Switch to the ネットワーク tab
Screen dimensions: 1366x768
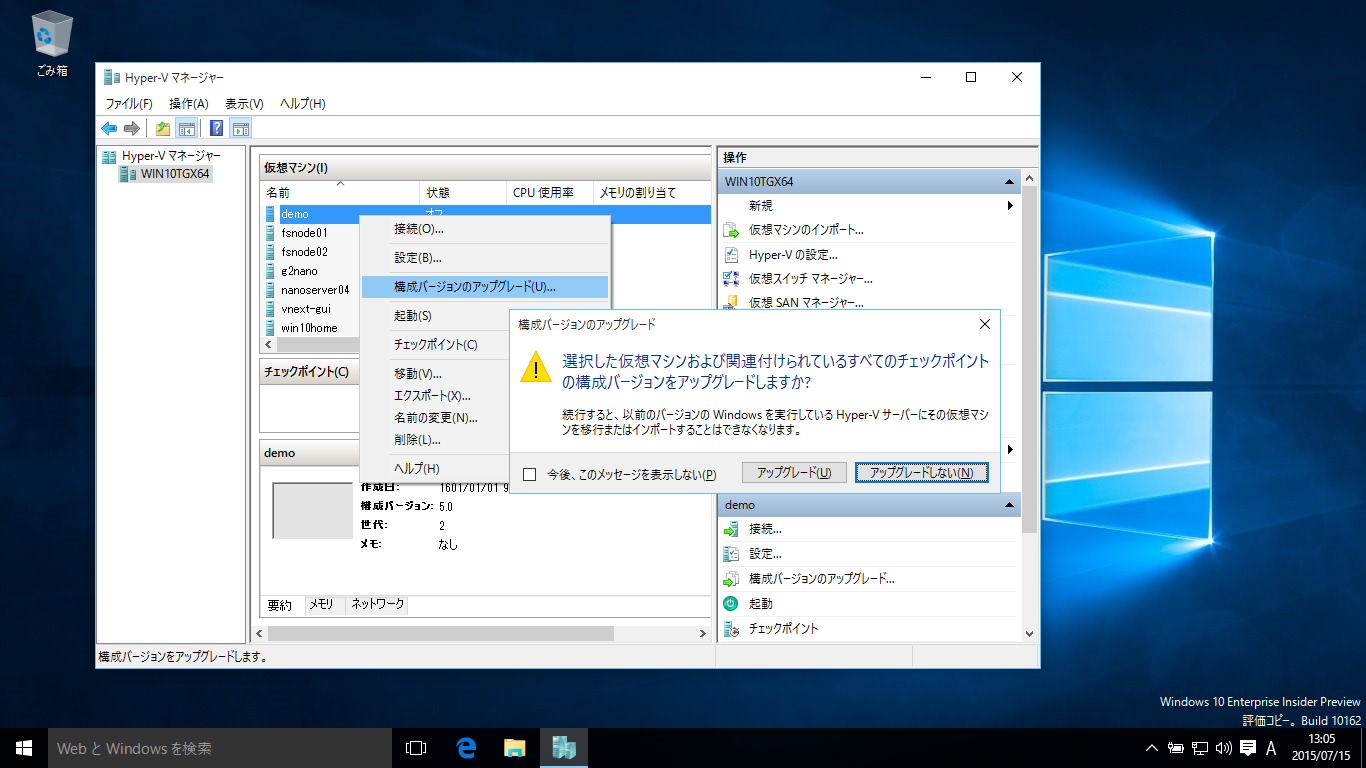[x=377, y=605]
